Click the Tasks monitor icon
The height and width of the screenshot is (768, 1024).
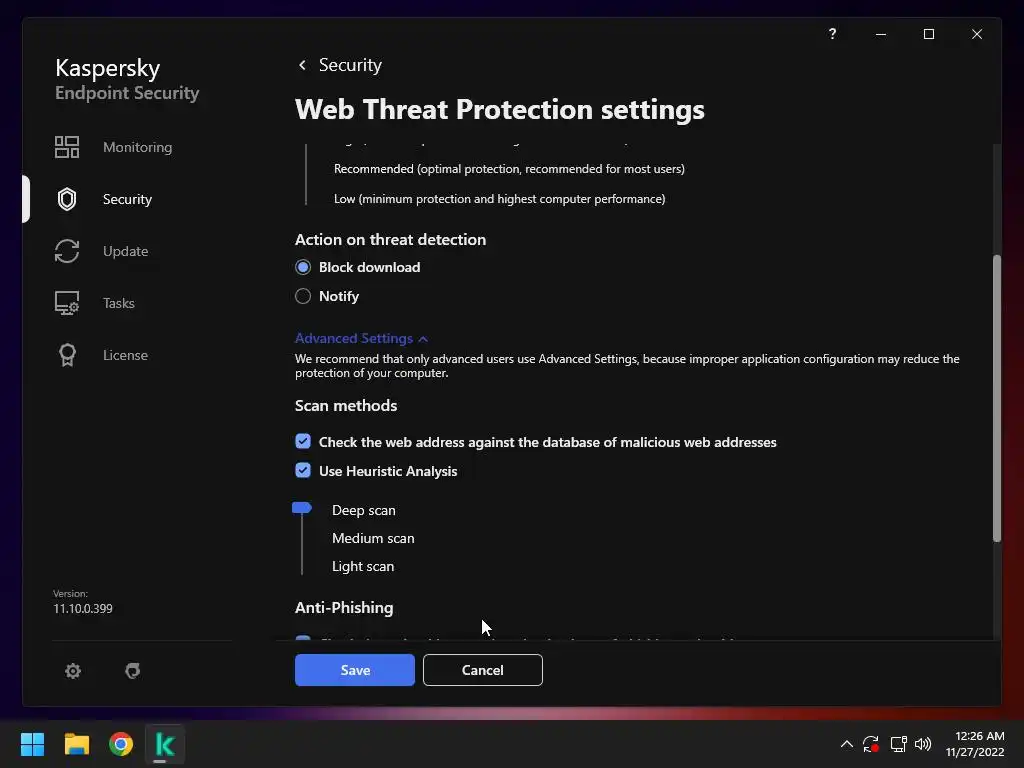[x=67, y=303]
